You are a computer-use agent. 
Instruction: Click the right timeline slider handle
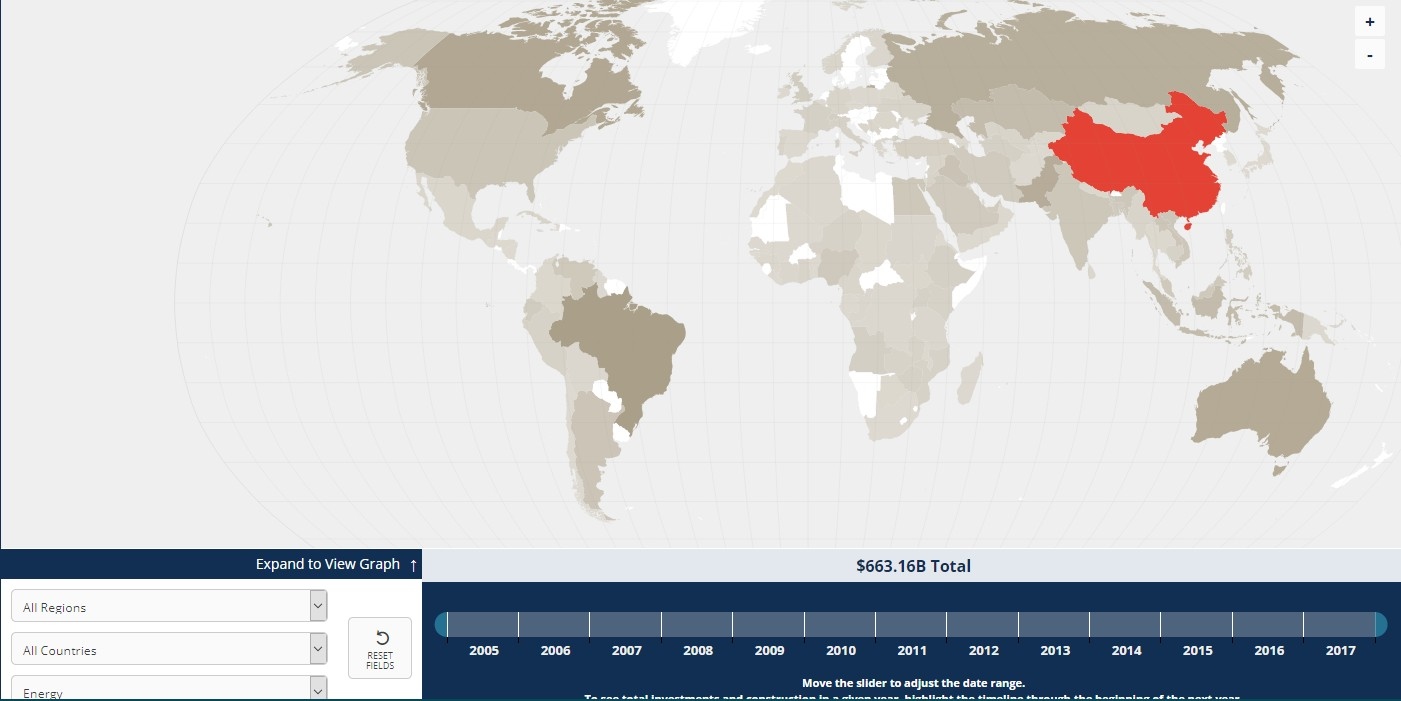click(1381, 624)
